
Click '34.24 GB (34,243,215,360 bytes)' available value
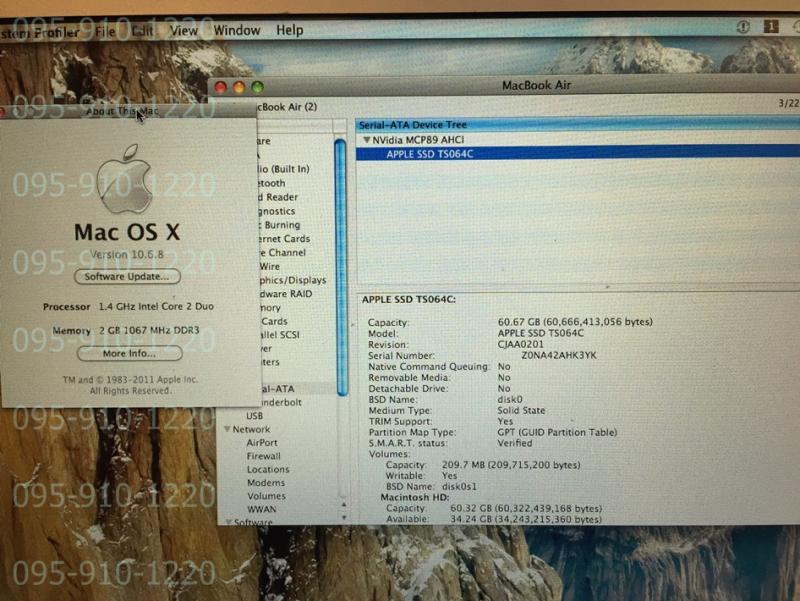pos(526,519)
